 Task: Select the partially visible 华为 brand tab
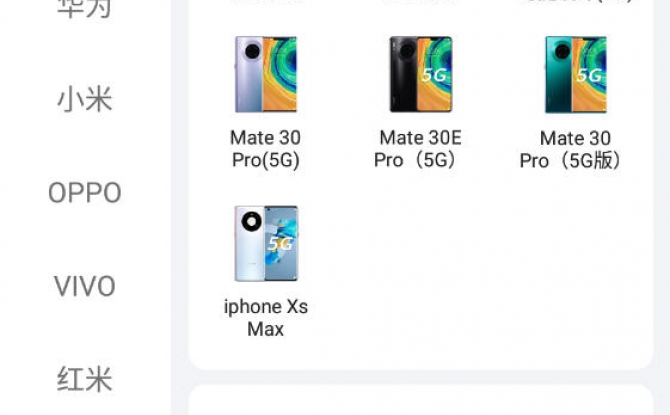tap(85, 9)
